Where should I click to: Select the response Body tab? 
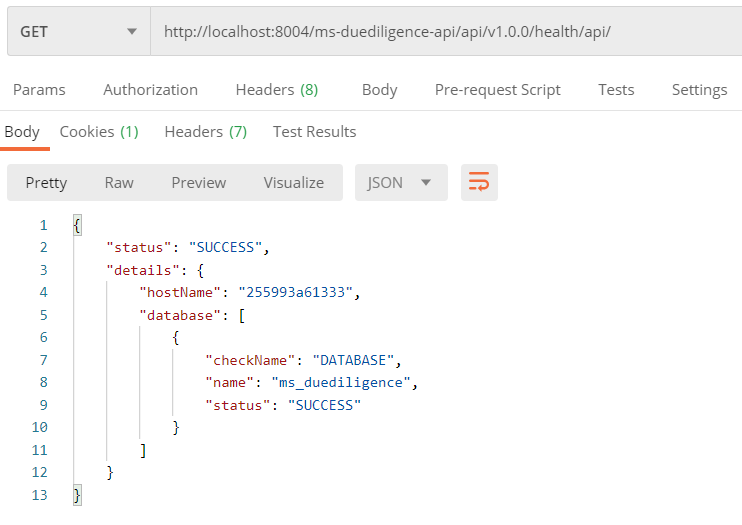(22, 131)
